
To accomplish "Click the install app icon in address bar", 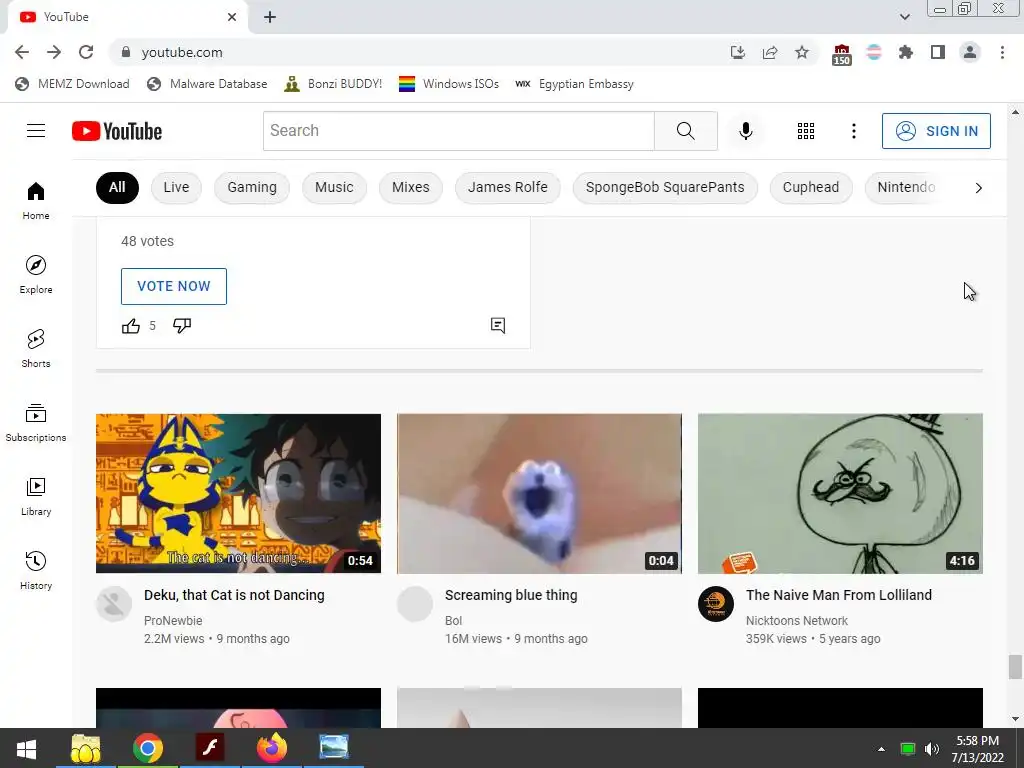I will click(737, 52).
